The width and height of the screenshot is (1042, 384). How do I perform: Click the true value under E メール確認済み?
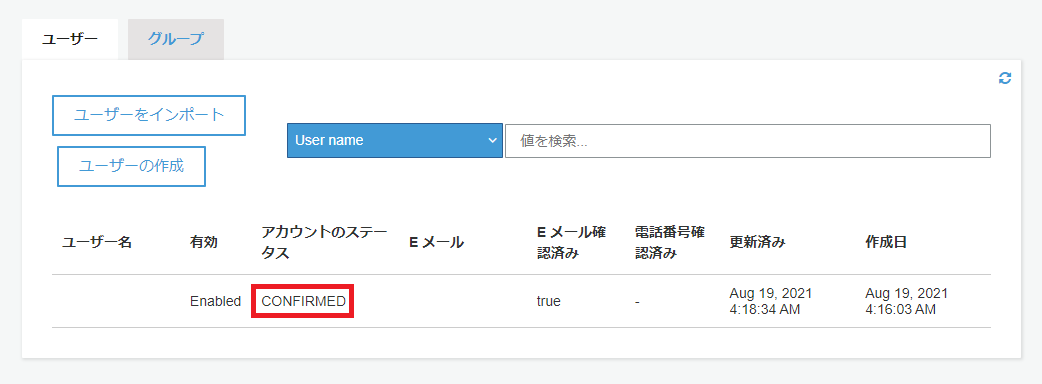click(548, 301)
